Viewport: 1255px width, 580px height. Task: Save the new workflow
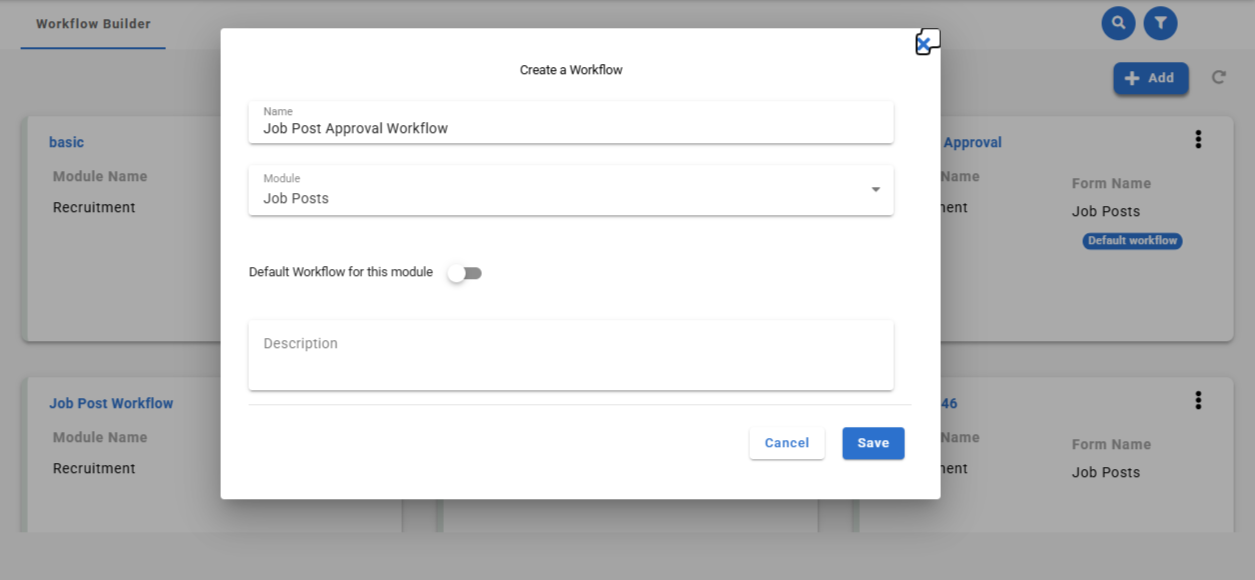point(872,443)
